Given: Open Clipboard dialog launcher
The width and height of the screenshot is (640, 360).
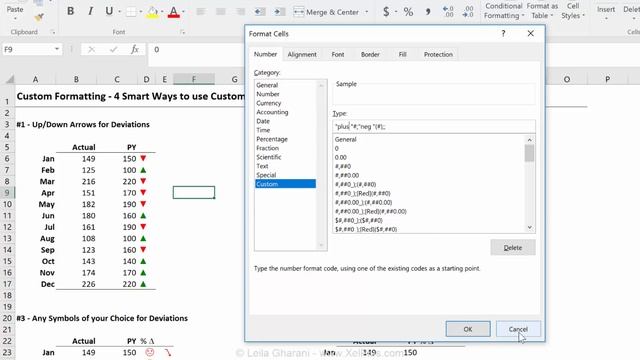Looking at the screenshot, I should click(x=53, y=32).
